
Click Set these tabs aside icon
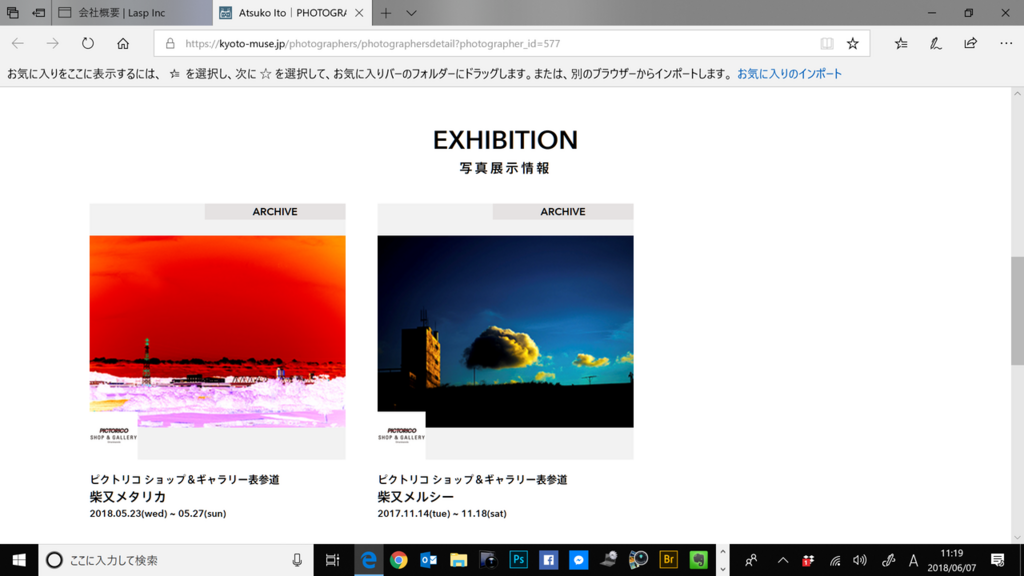click(39, 12)
